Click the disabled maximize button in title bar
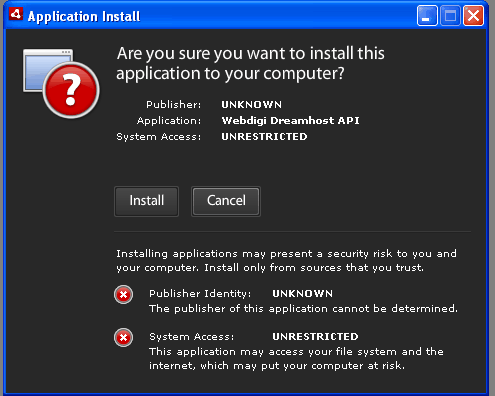Screen dimensions: 495x396 [450, 15]
